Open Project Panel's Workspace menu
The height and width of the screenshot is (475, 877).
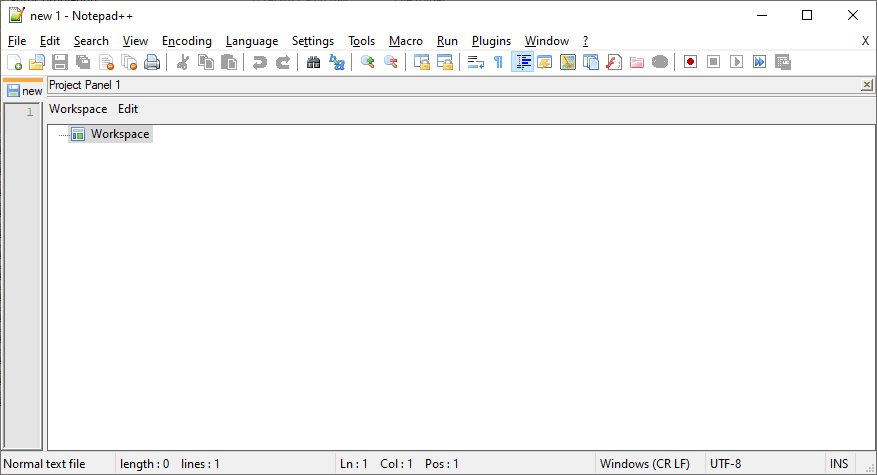tap(78, 109)
